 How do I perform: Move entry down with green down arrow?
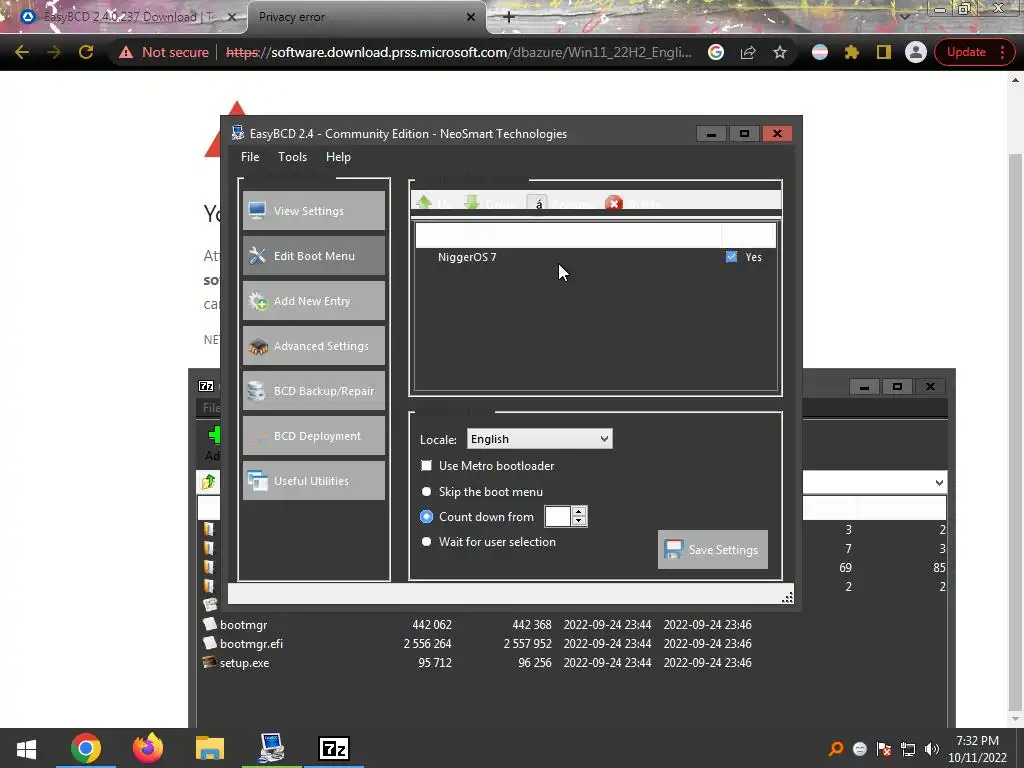(x=472, y=202)
